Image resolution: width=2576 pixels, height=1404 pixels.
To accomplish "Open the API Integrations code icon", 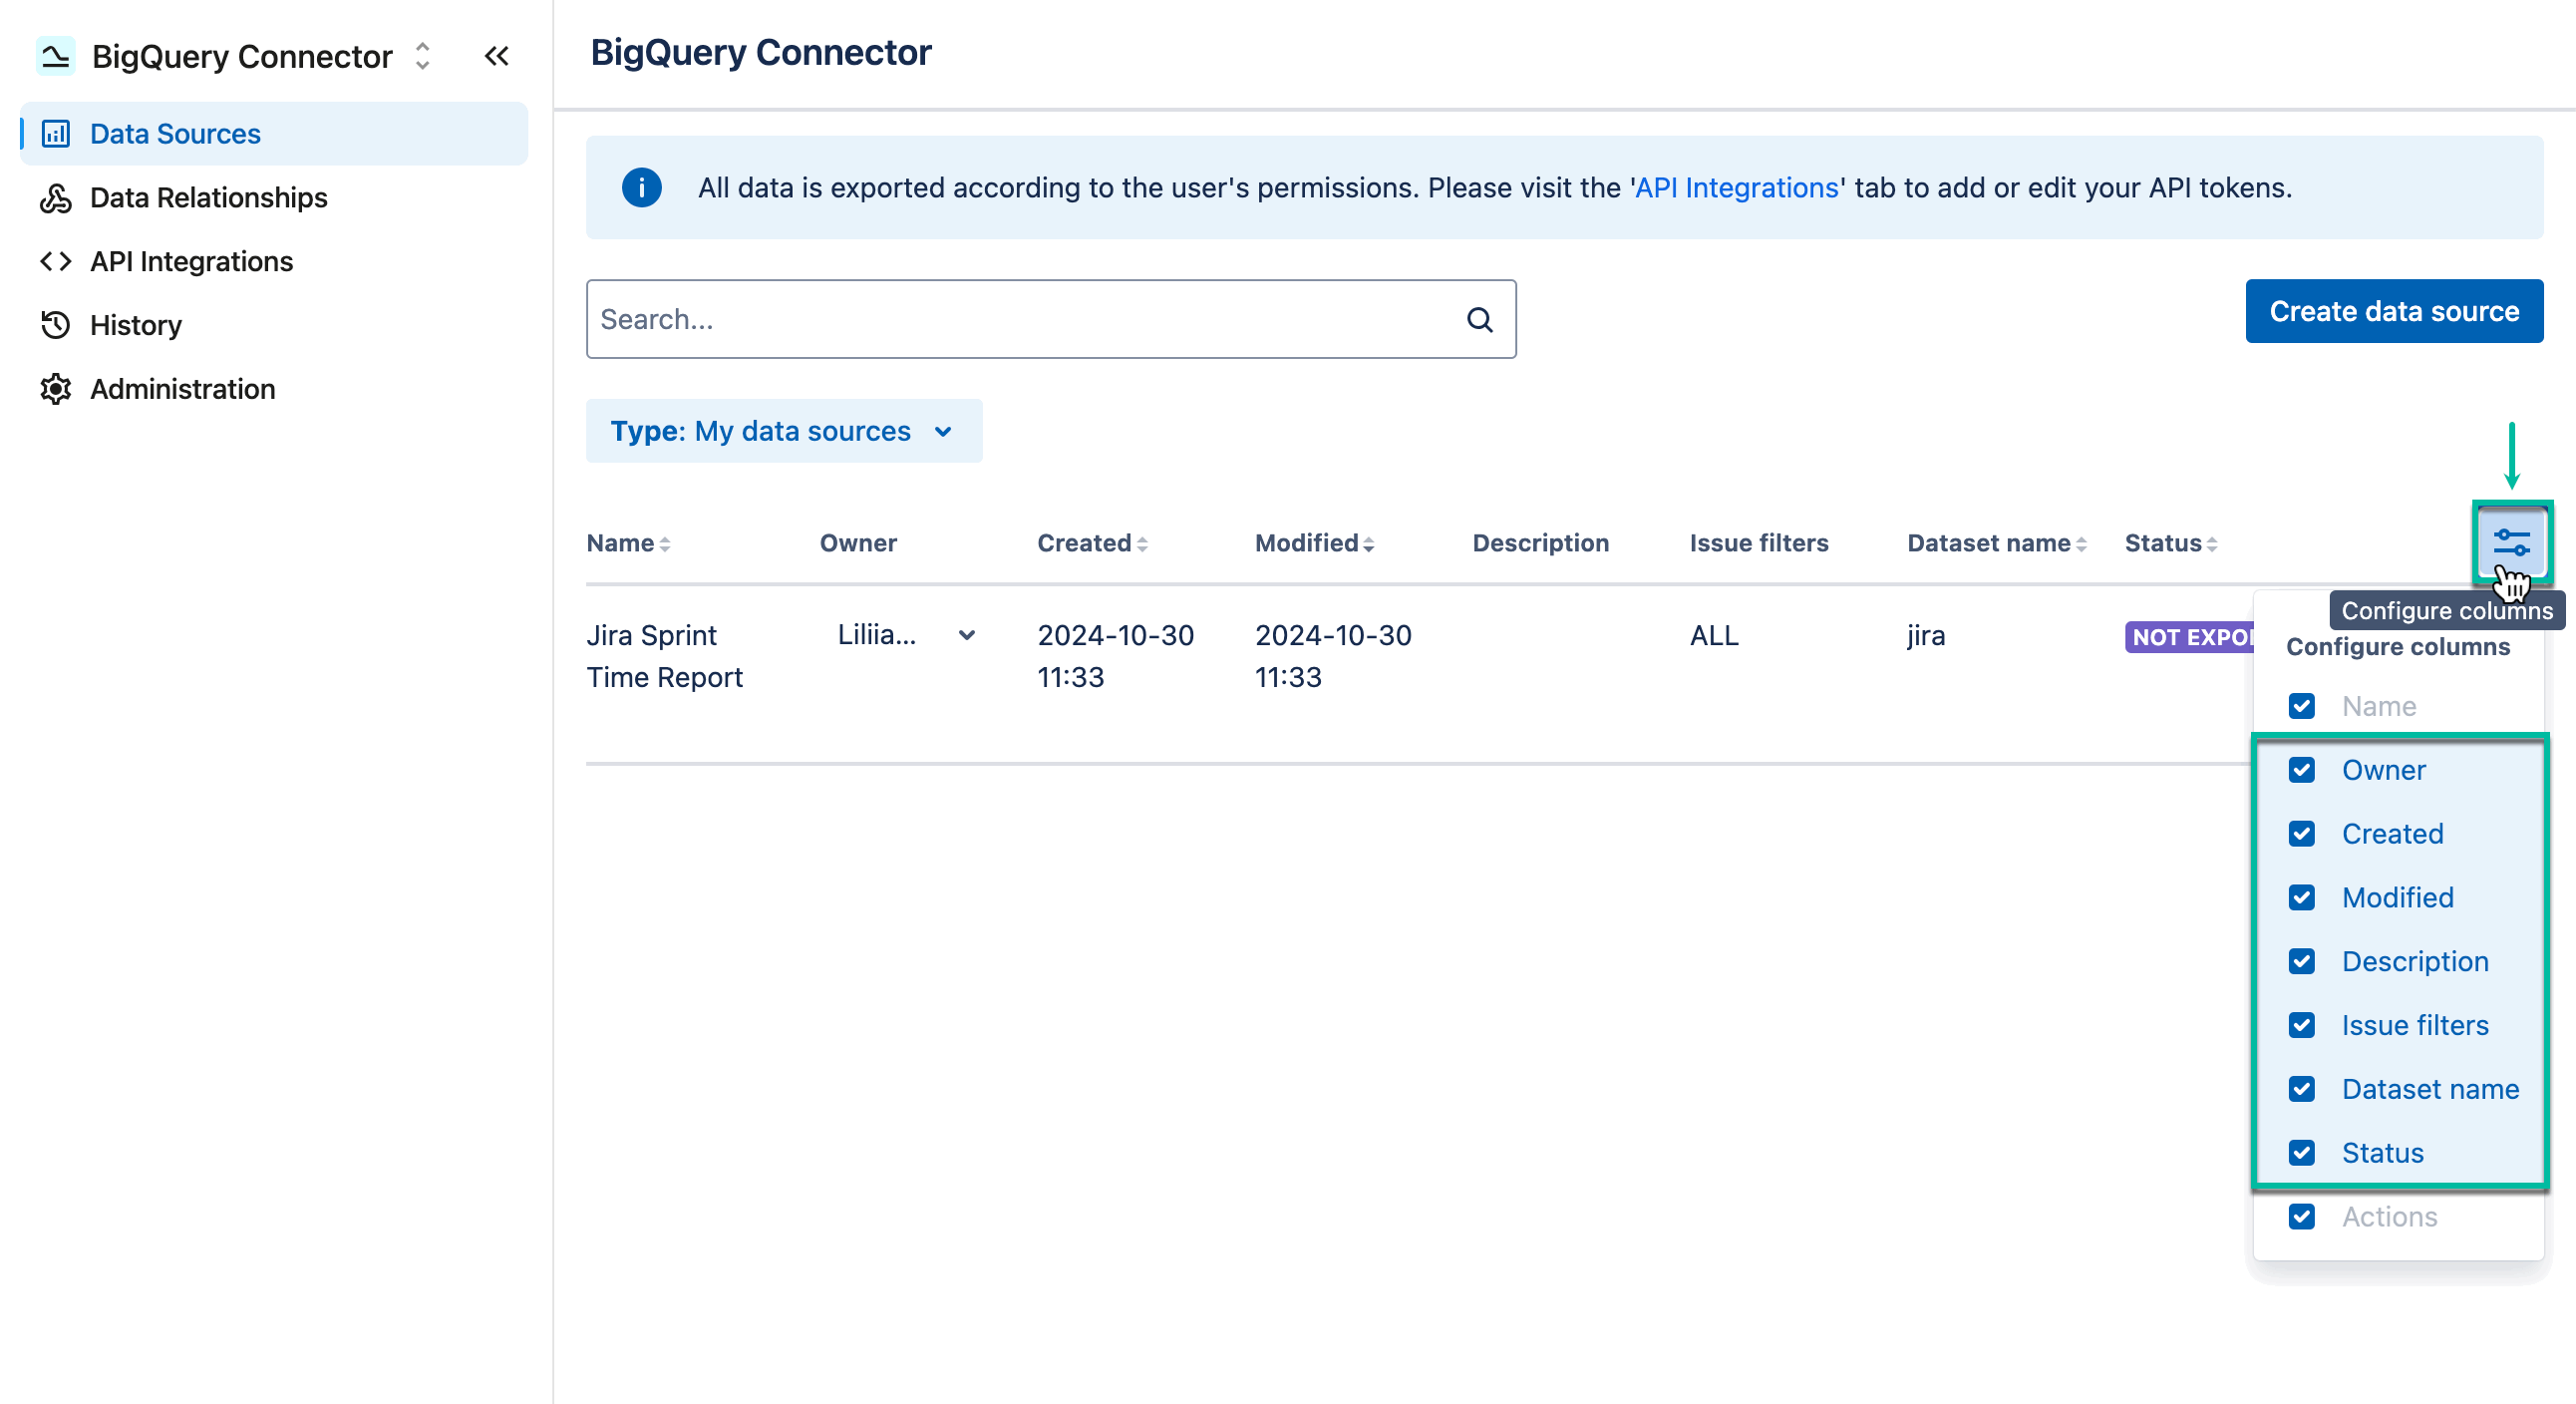I will coord(56,261).
